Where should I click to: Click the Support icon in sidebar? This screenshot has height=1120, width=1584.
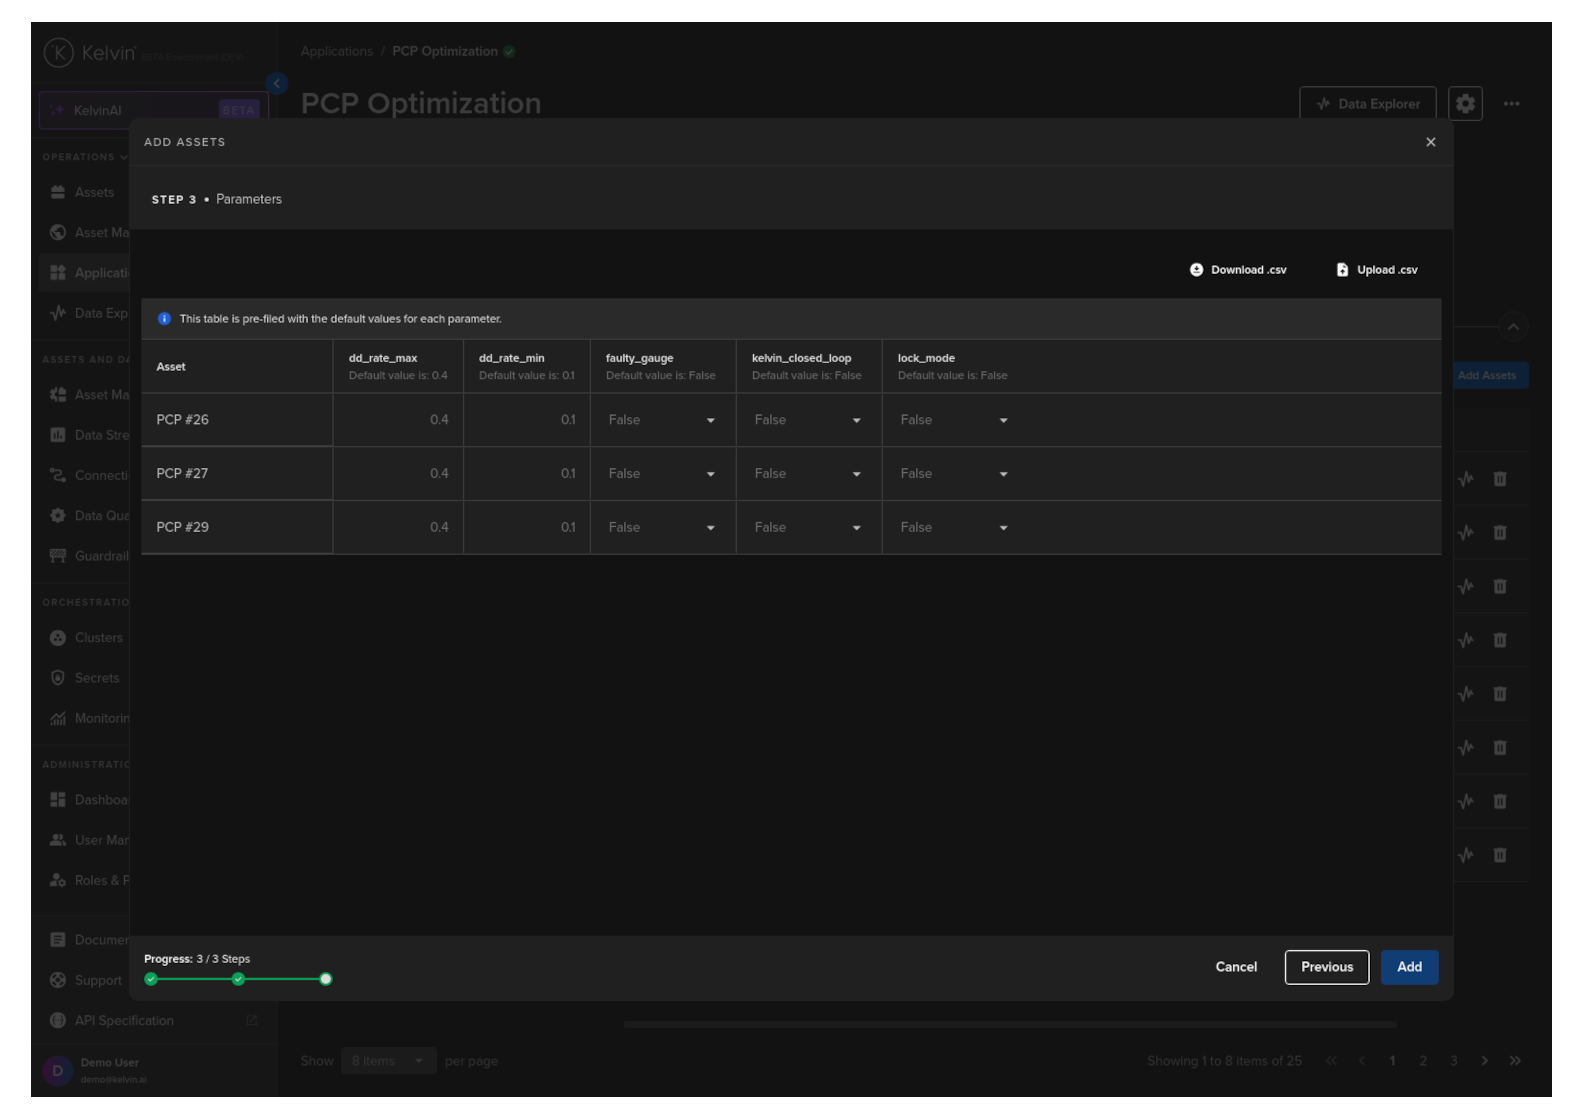pos(58,981)
